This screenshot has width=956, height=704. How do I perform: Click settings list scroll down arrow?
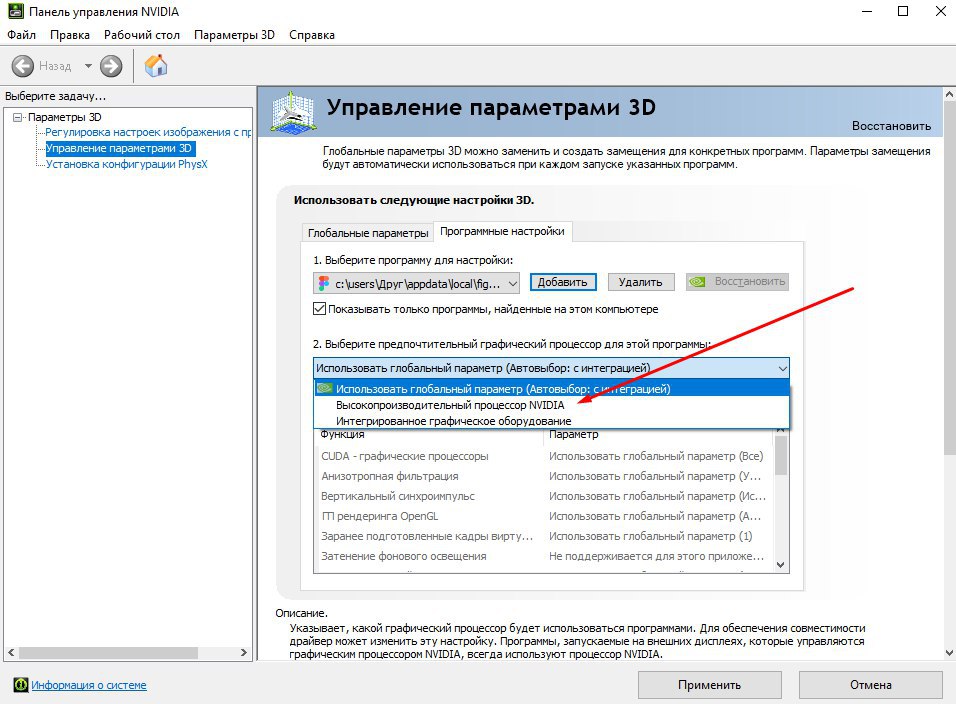click(780, 565)
